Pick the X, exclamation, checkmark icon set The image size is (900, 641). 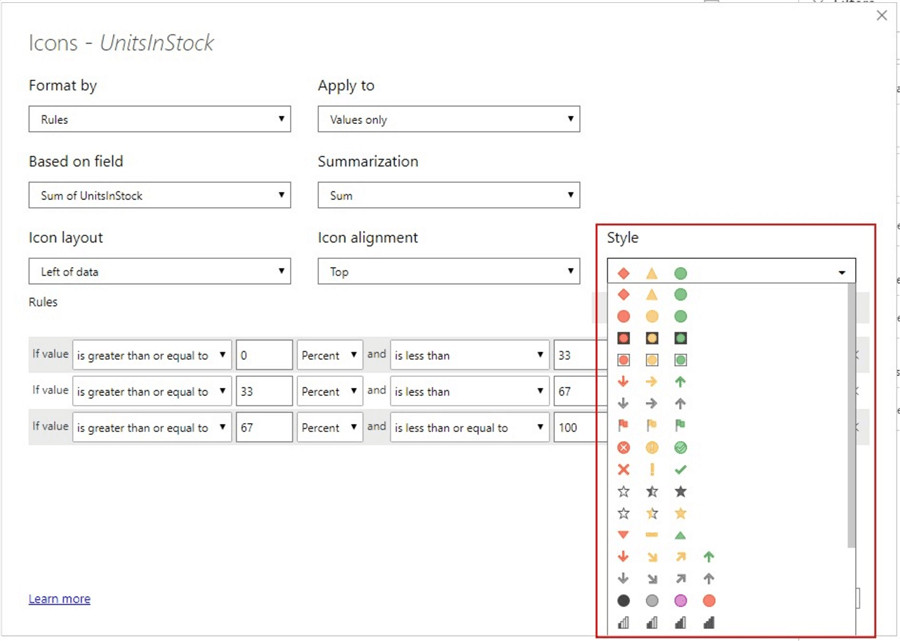tap(652, 470)
